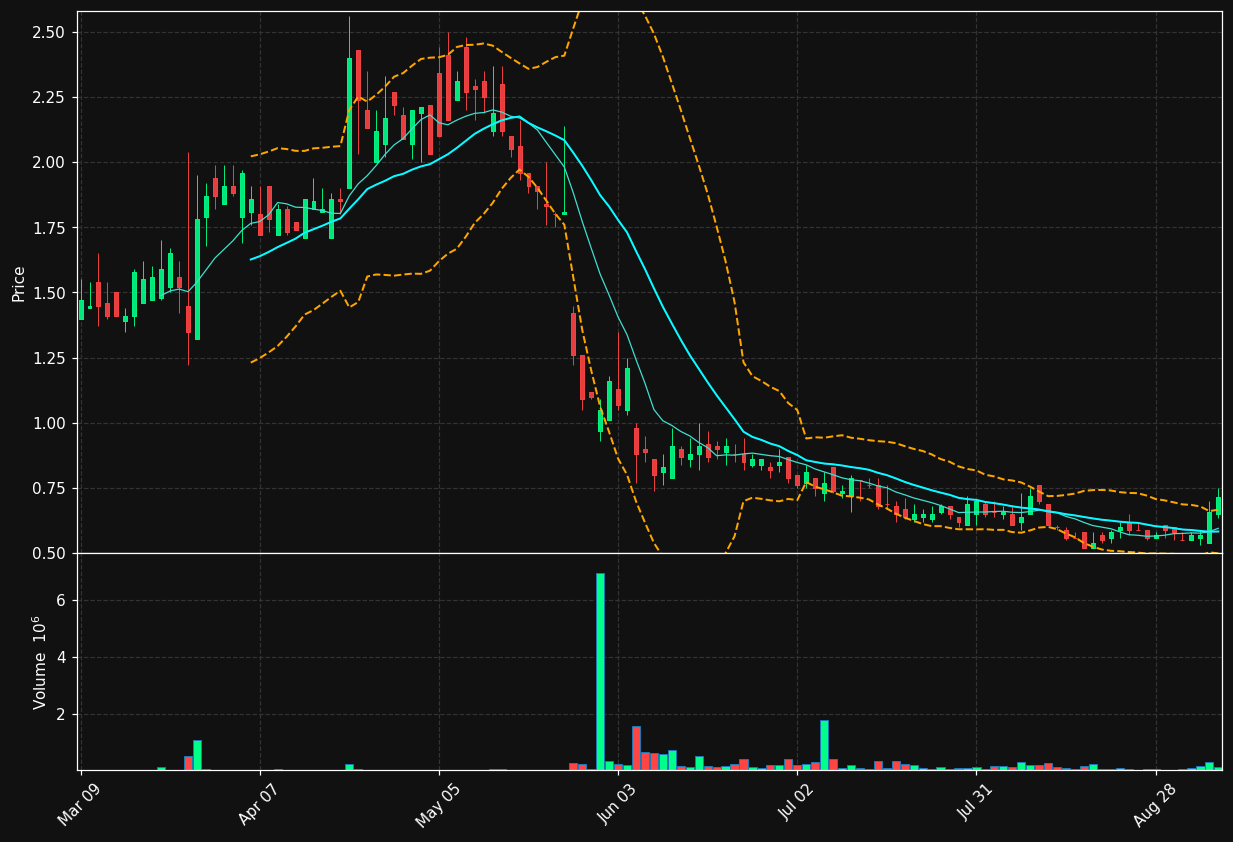Image resolution: width=1233 pixels, height=842 pixels.
Task: Click the volume axis 4 label
Action: 61,657
